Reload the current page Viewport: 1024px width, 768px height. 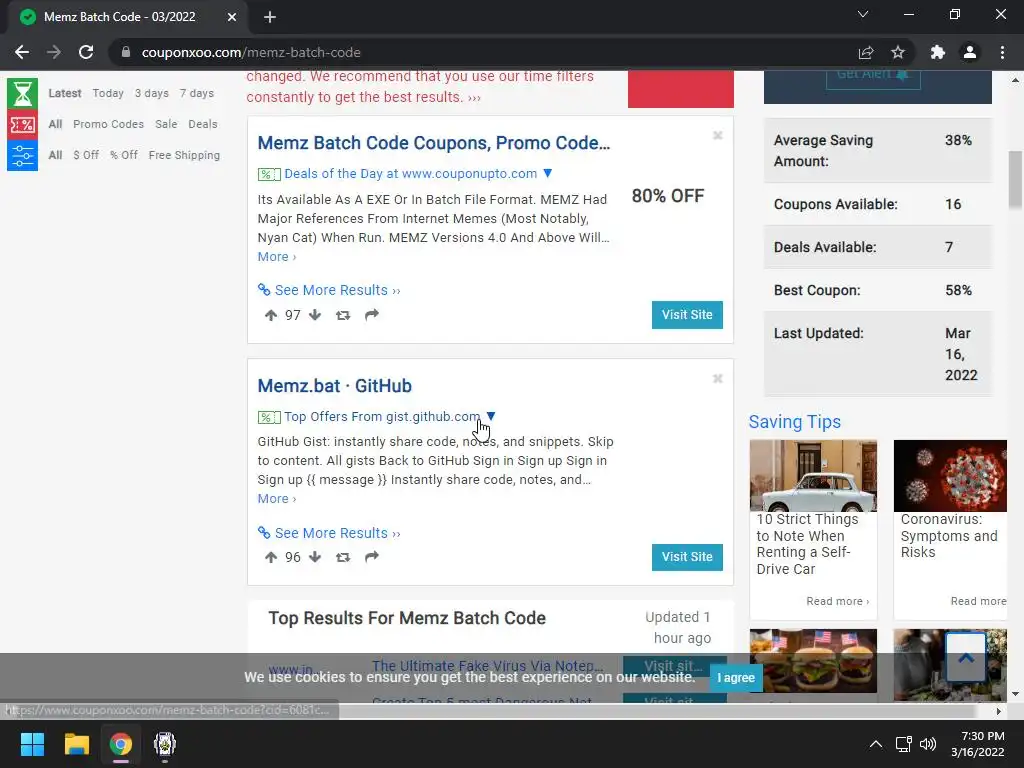coord(86,52)
